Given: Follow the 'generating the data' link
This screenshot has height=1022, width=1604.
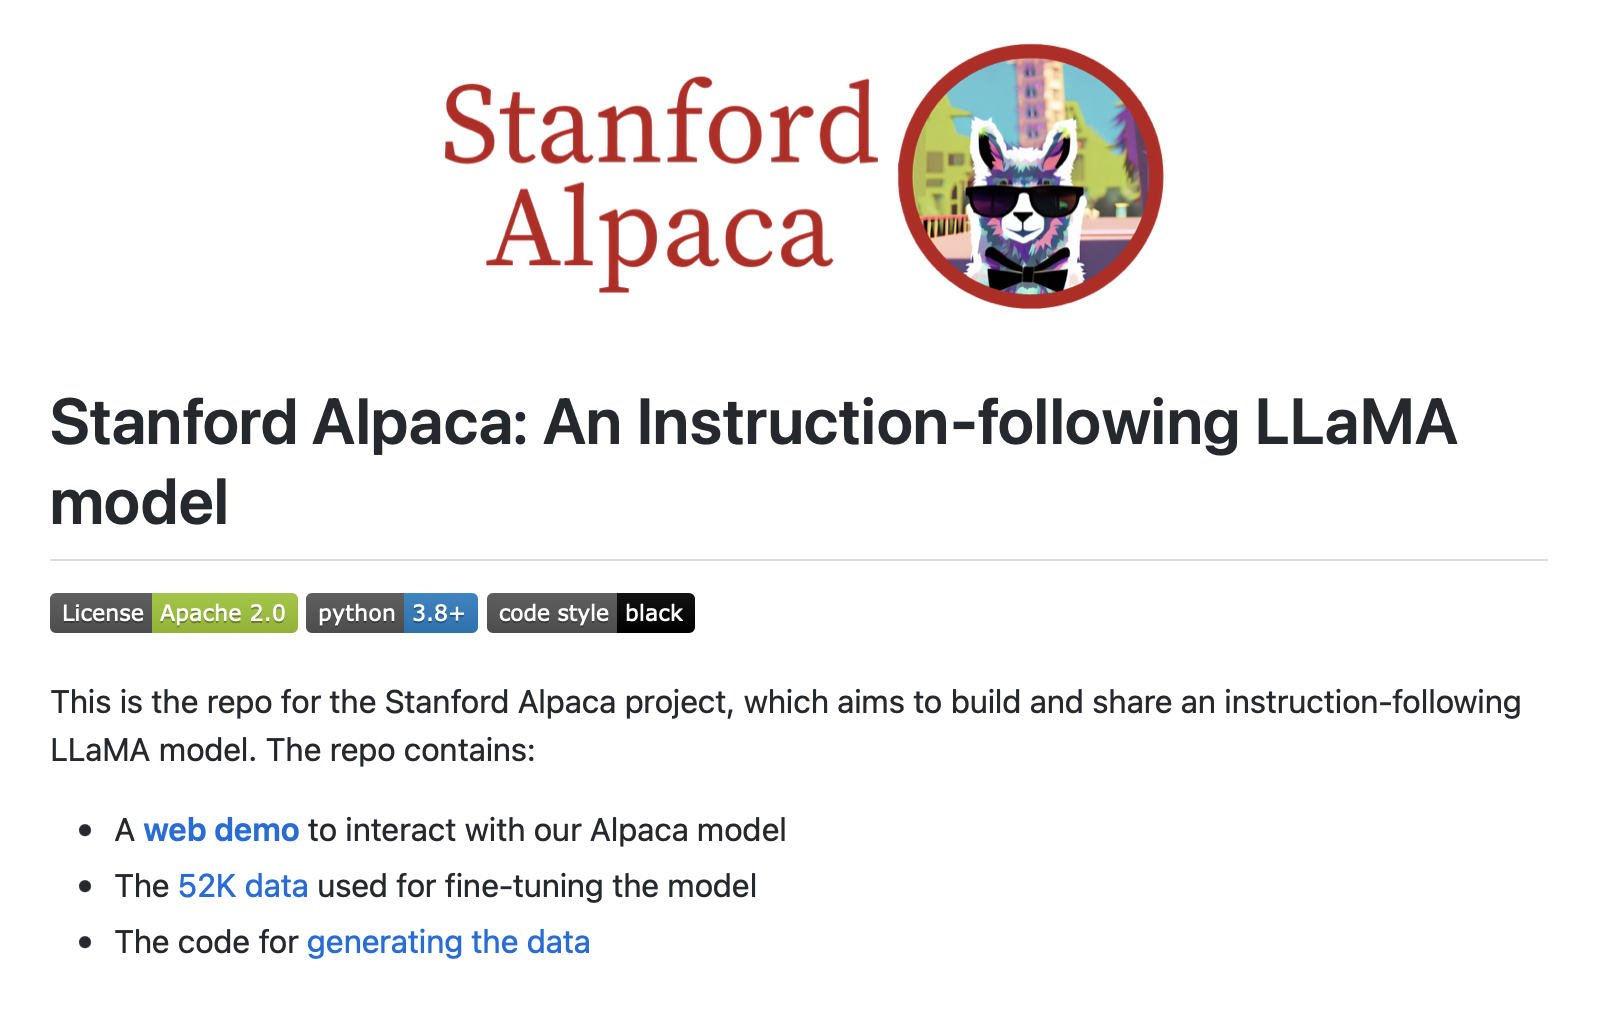Looking at the screenshot, I should pos(448,942).
